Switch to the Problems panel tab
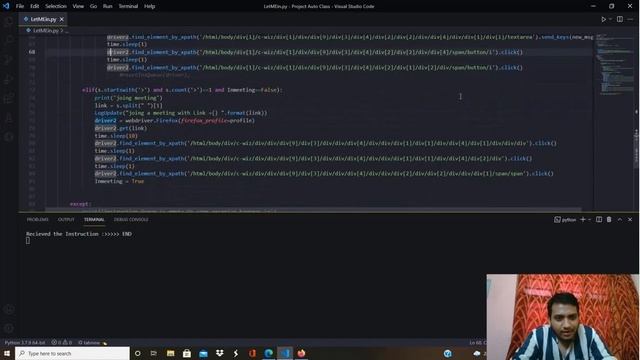This screenshot has width=640, height=360. click(38, 220)
